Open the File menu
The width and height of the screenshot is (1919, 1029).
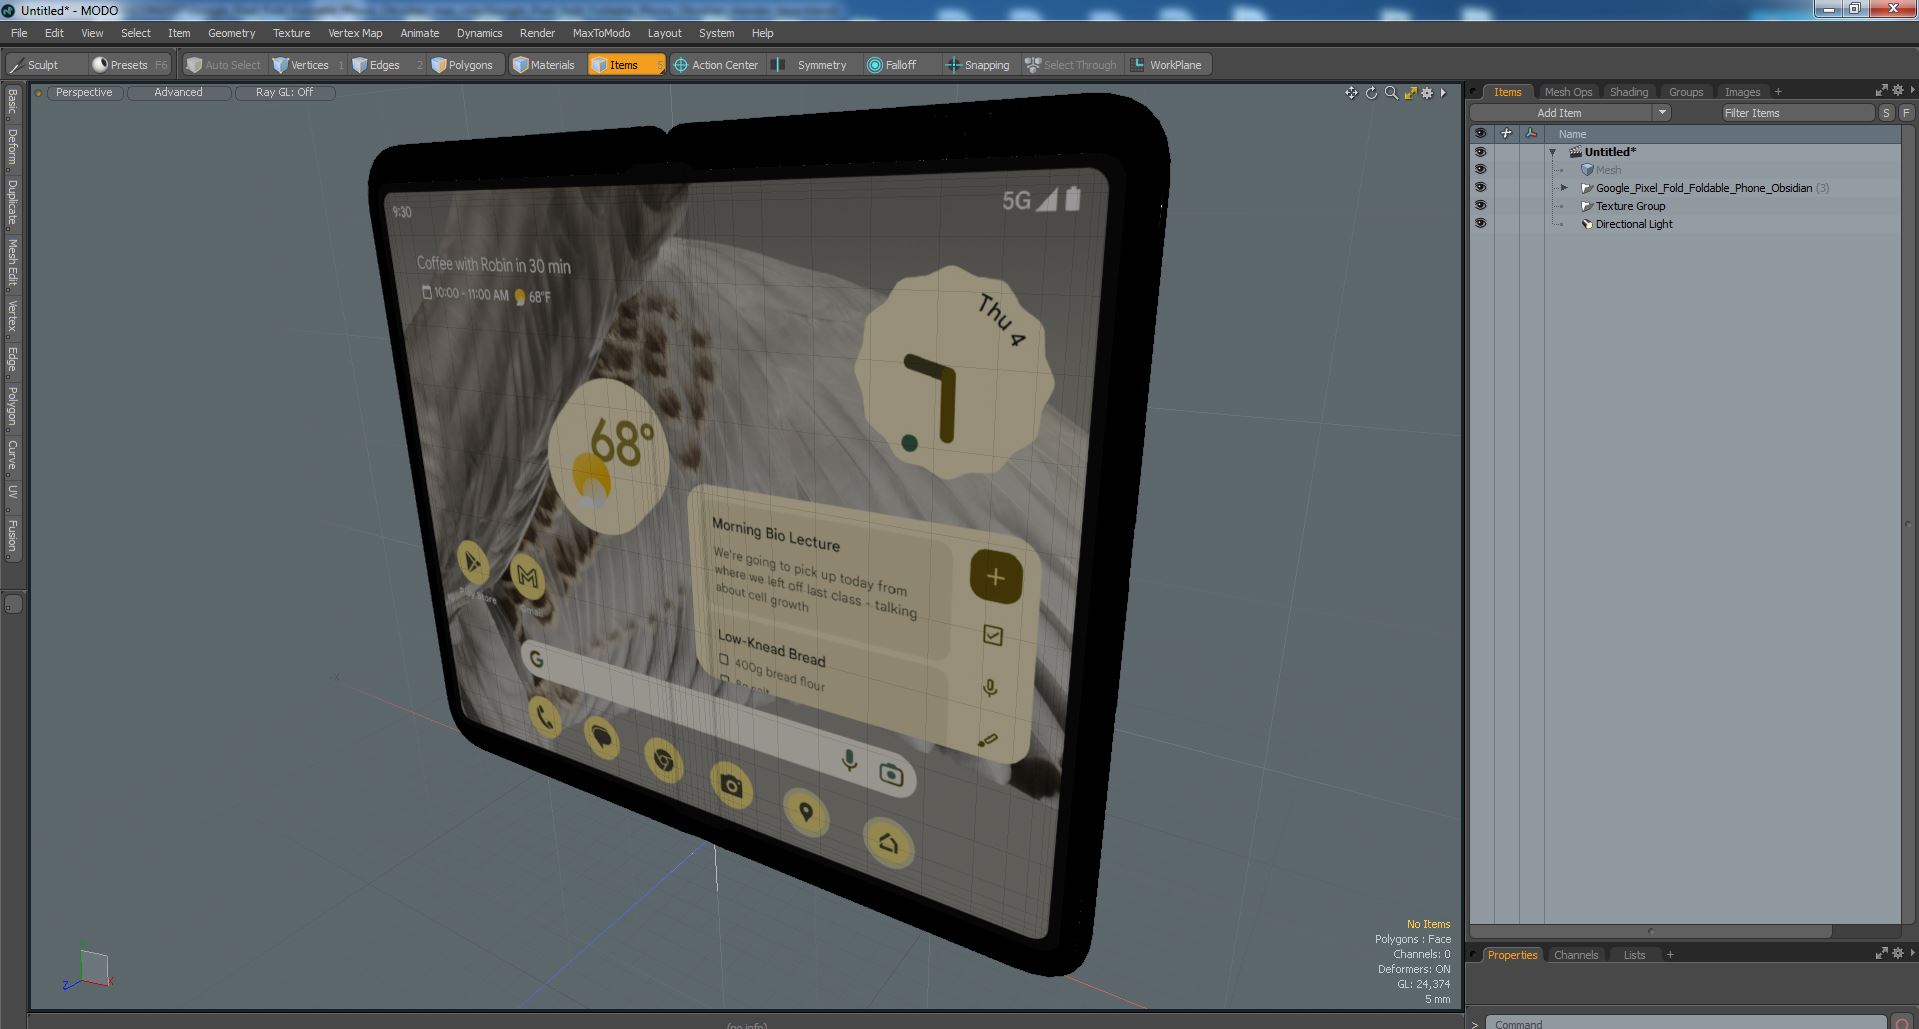pos(19,33)
